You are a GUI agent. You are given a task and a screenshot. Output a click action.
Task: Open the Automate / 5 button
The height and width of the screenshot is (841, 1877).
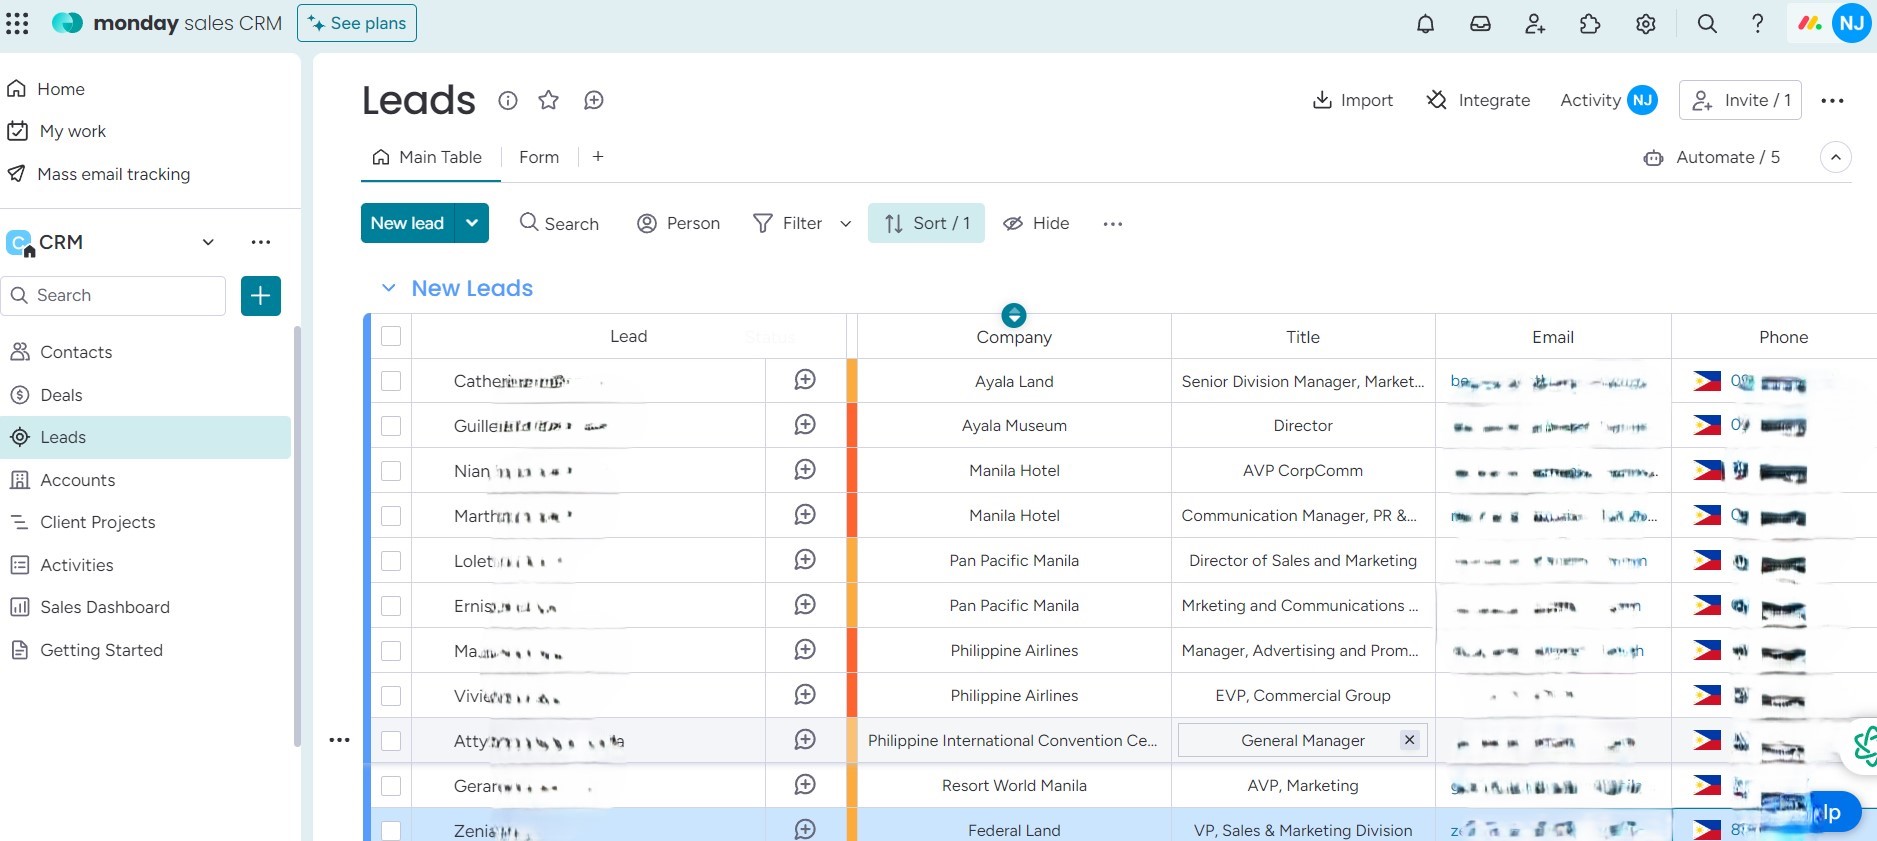[1711, 157]
